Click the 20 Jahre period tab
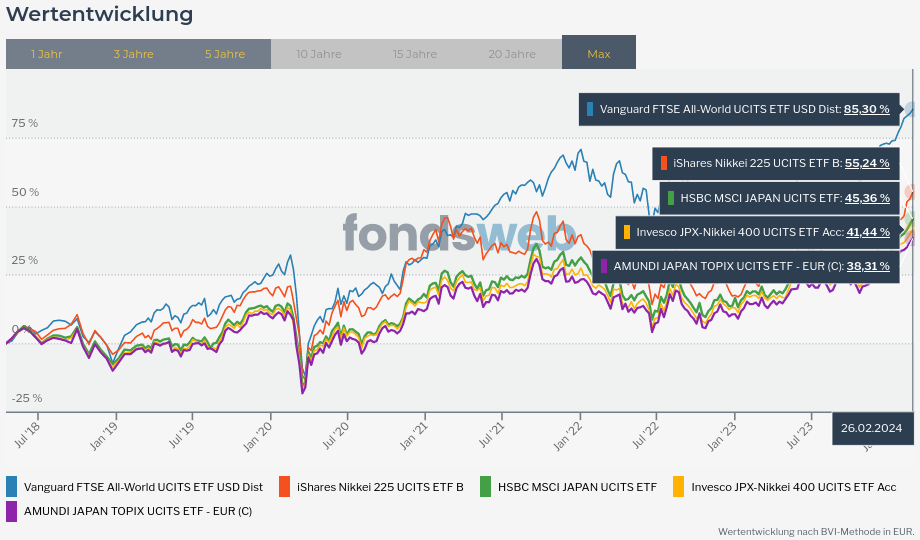The image size is (920, 540). (512, 54)
